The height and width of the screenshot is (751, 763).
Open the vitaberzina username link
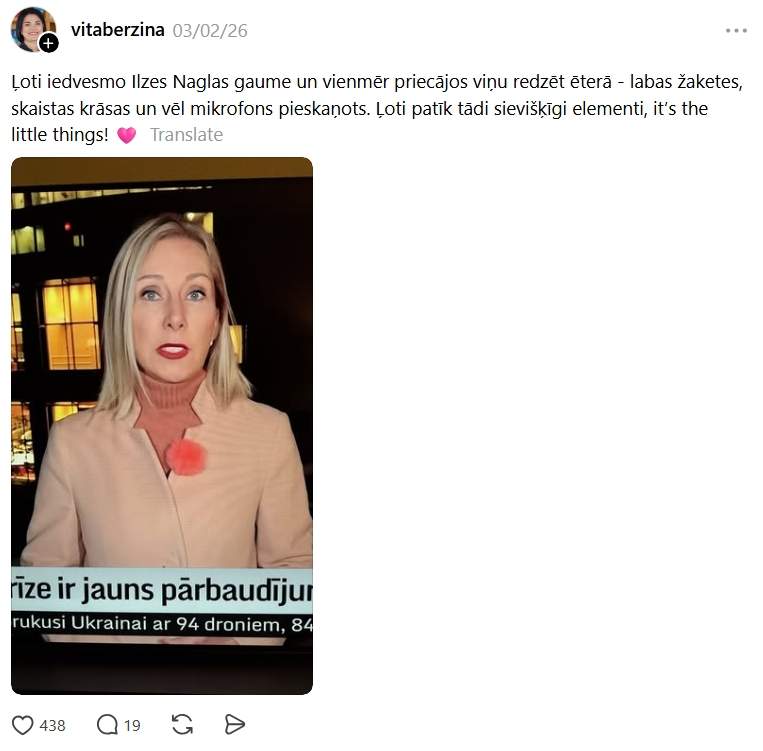[x=118, y=30]
